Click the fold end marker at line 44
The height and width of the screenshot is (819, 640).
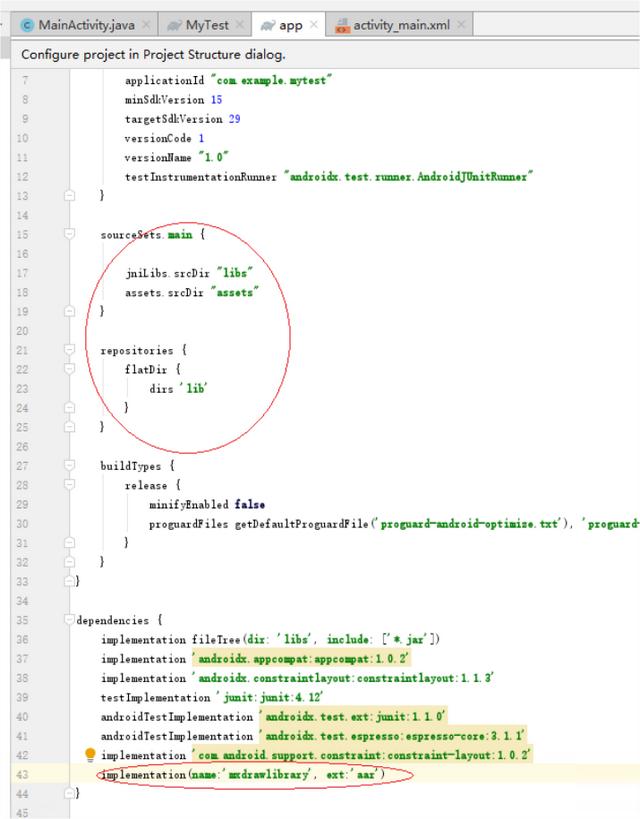click(69, 793)
